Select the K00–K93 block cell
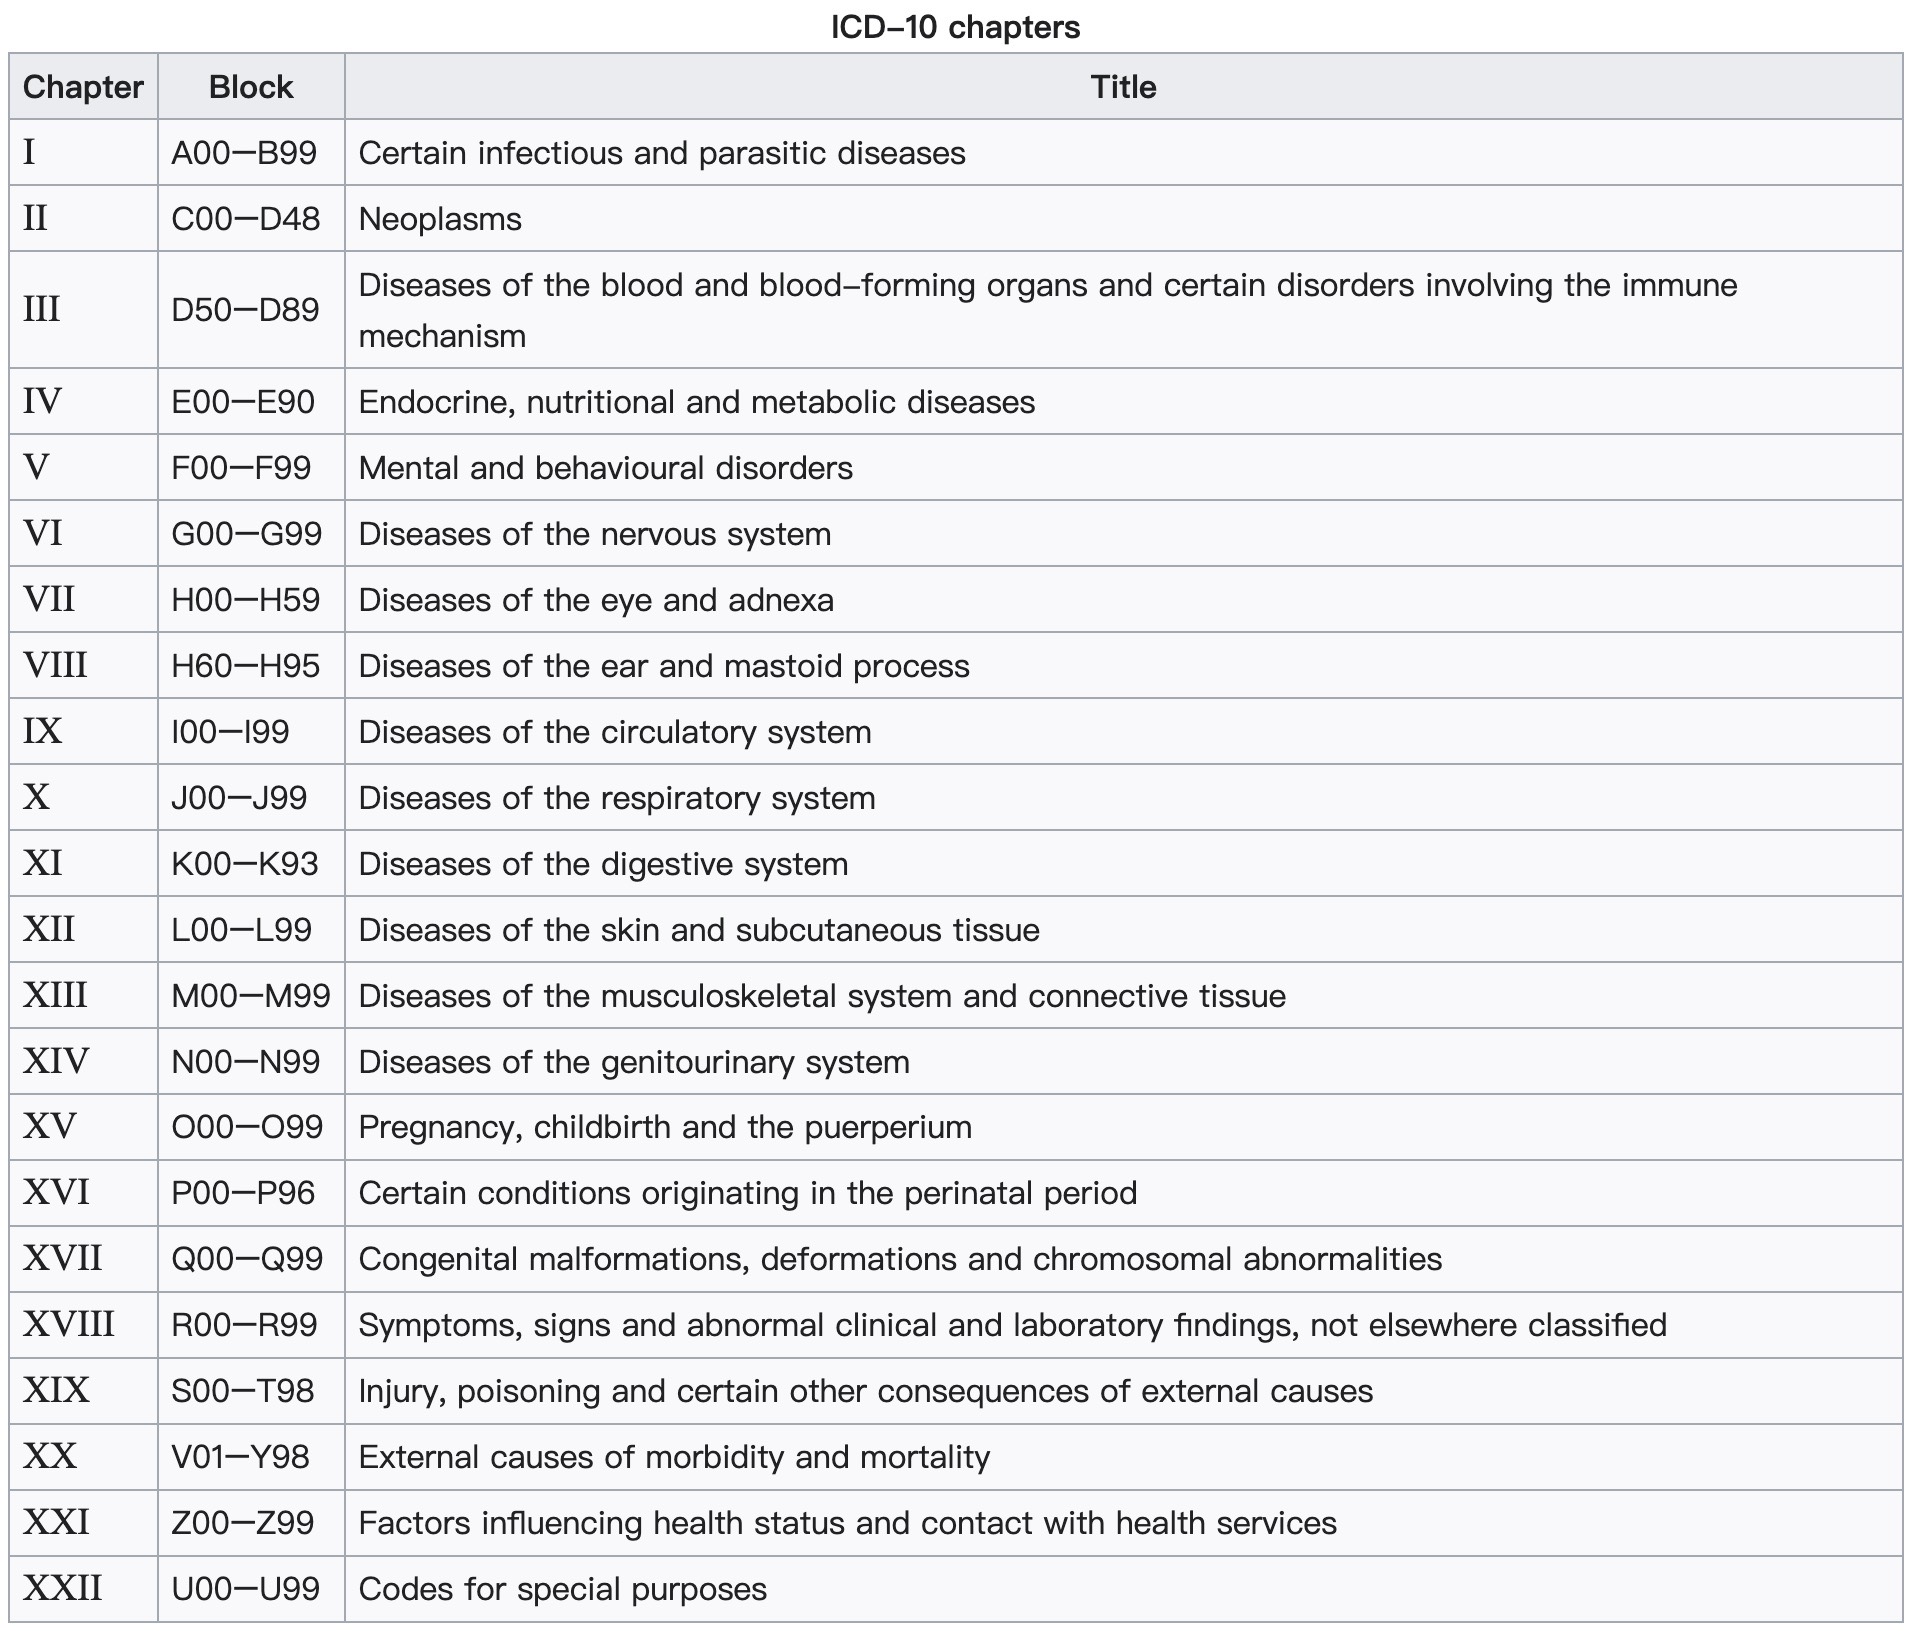1911x1631 pixels. pos(245,864)
